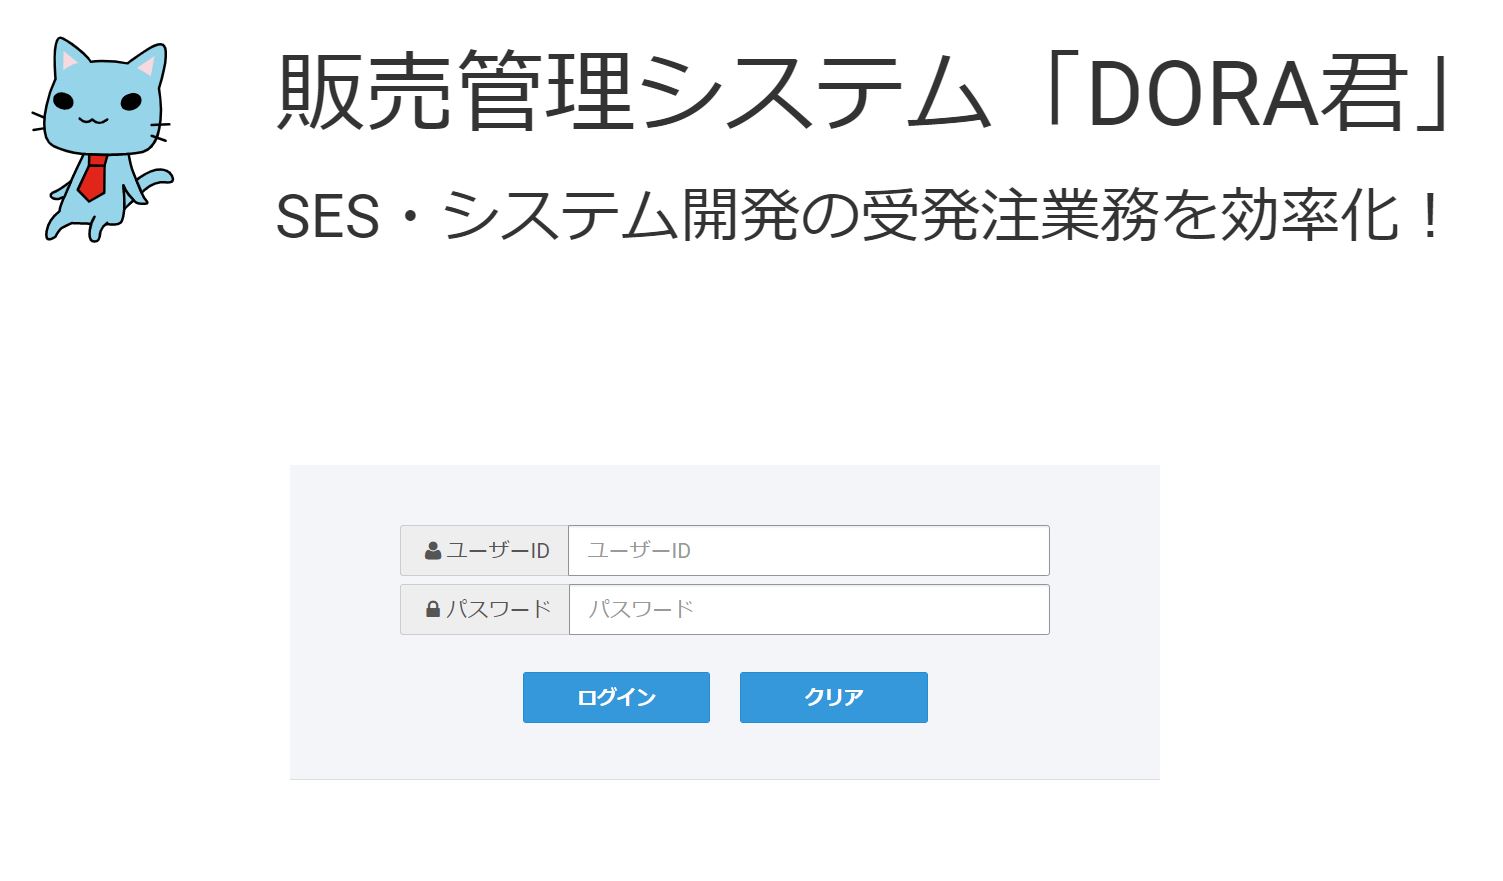Click the padlock icon beside パスワード
This screenshot has height=881, width=1503.
coord(433,609)
